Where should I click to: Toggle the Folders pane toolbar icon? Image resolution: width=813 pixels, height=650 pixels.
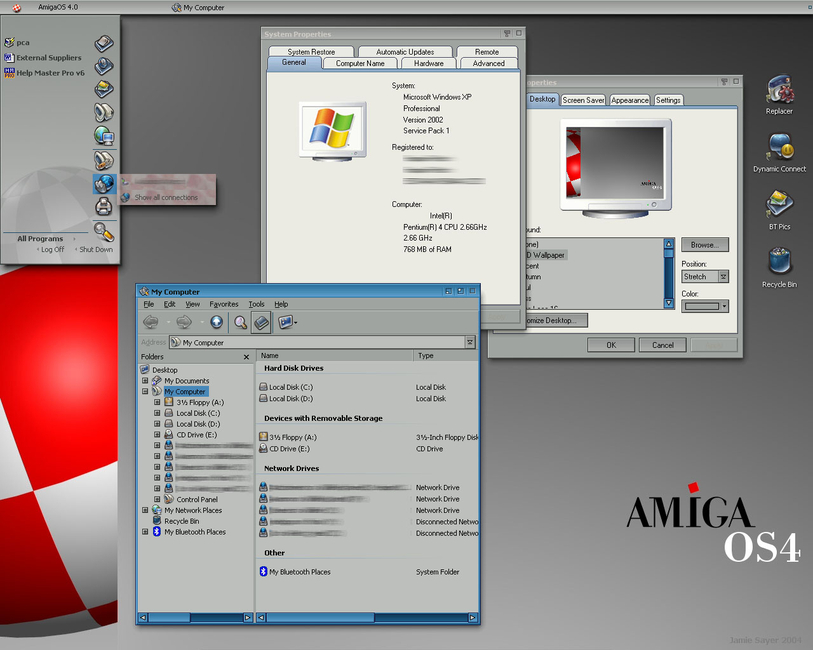(261, 322)
